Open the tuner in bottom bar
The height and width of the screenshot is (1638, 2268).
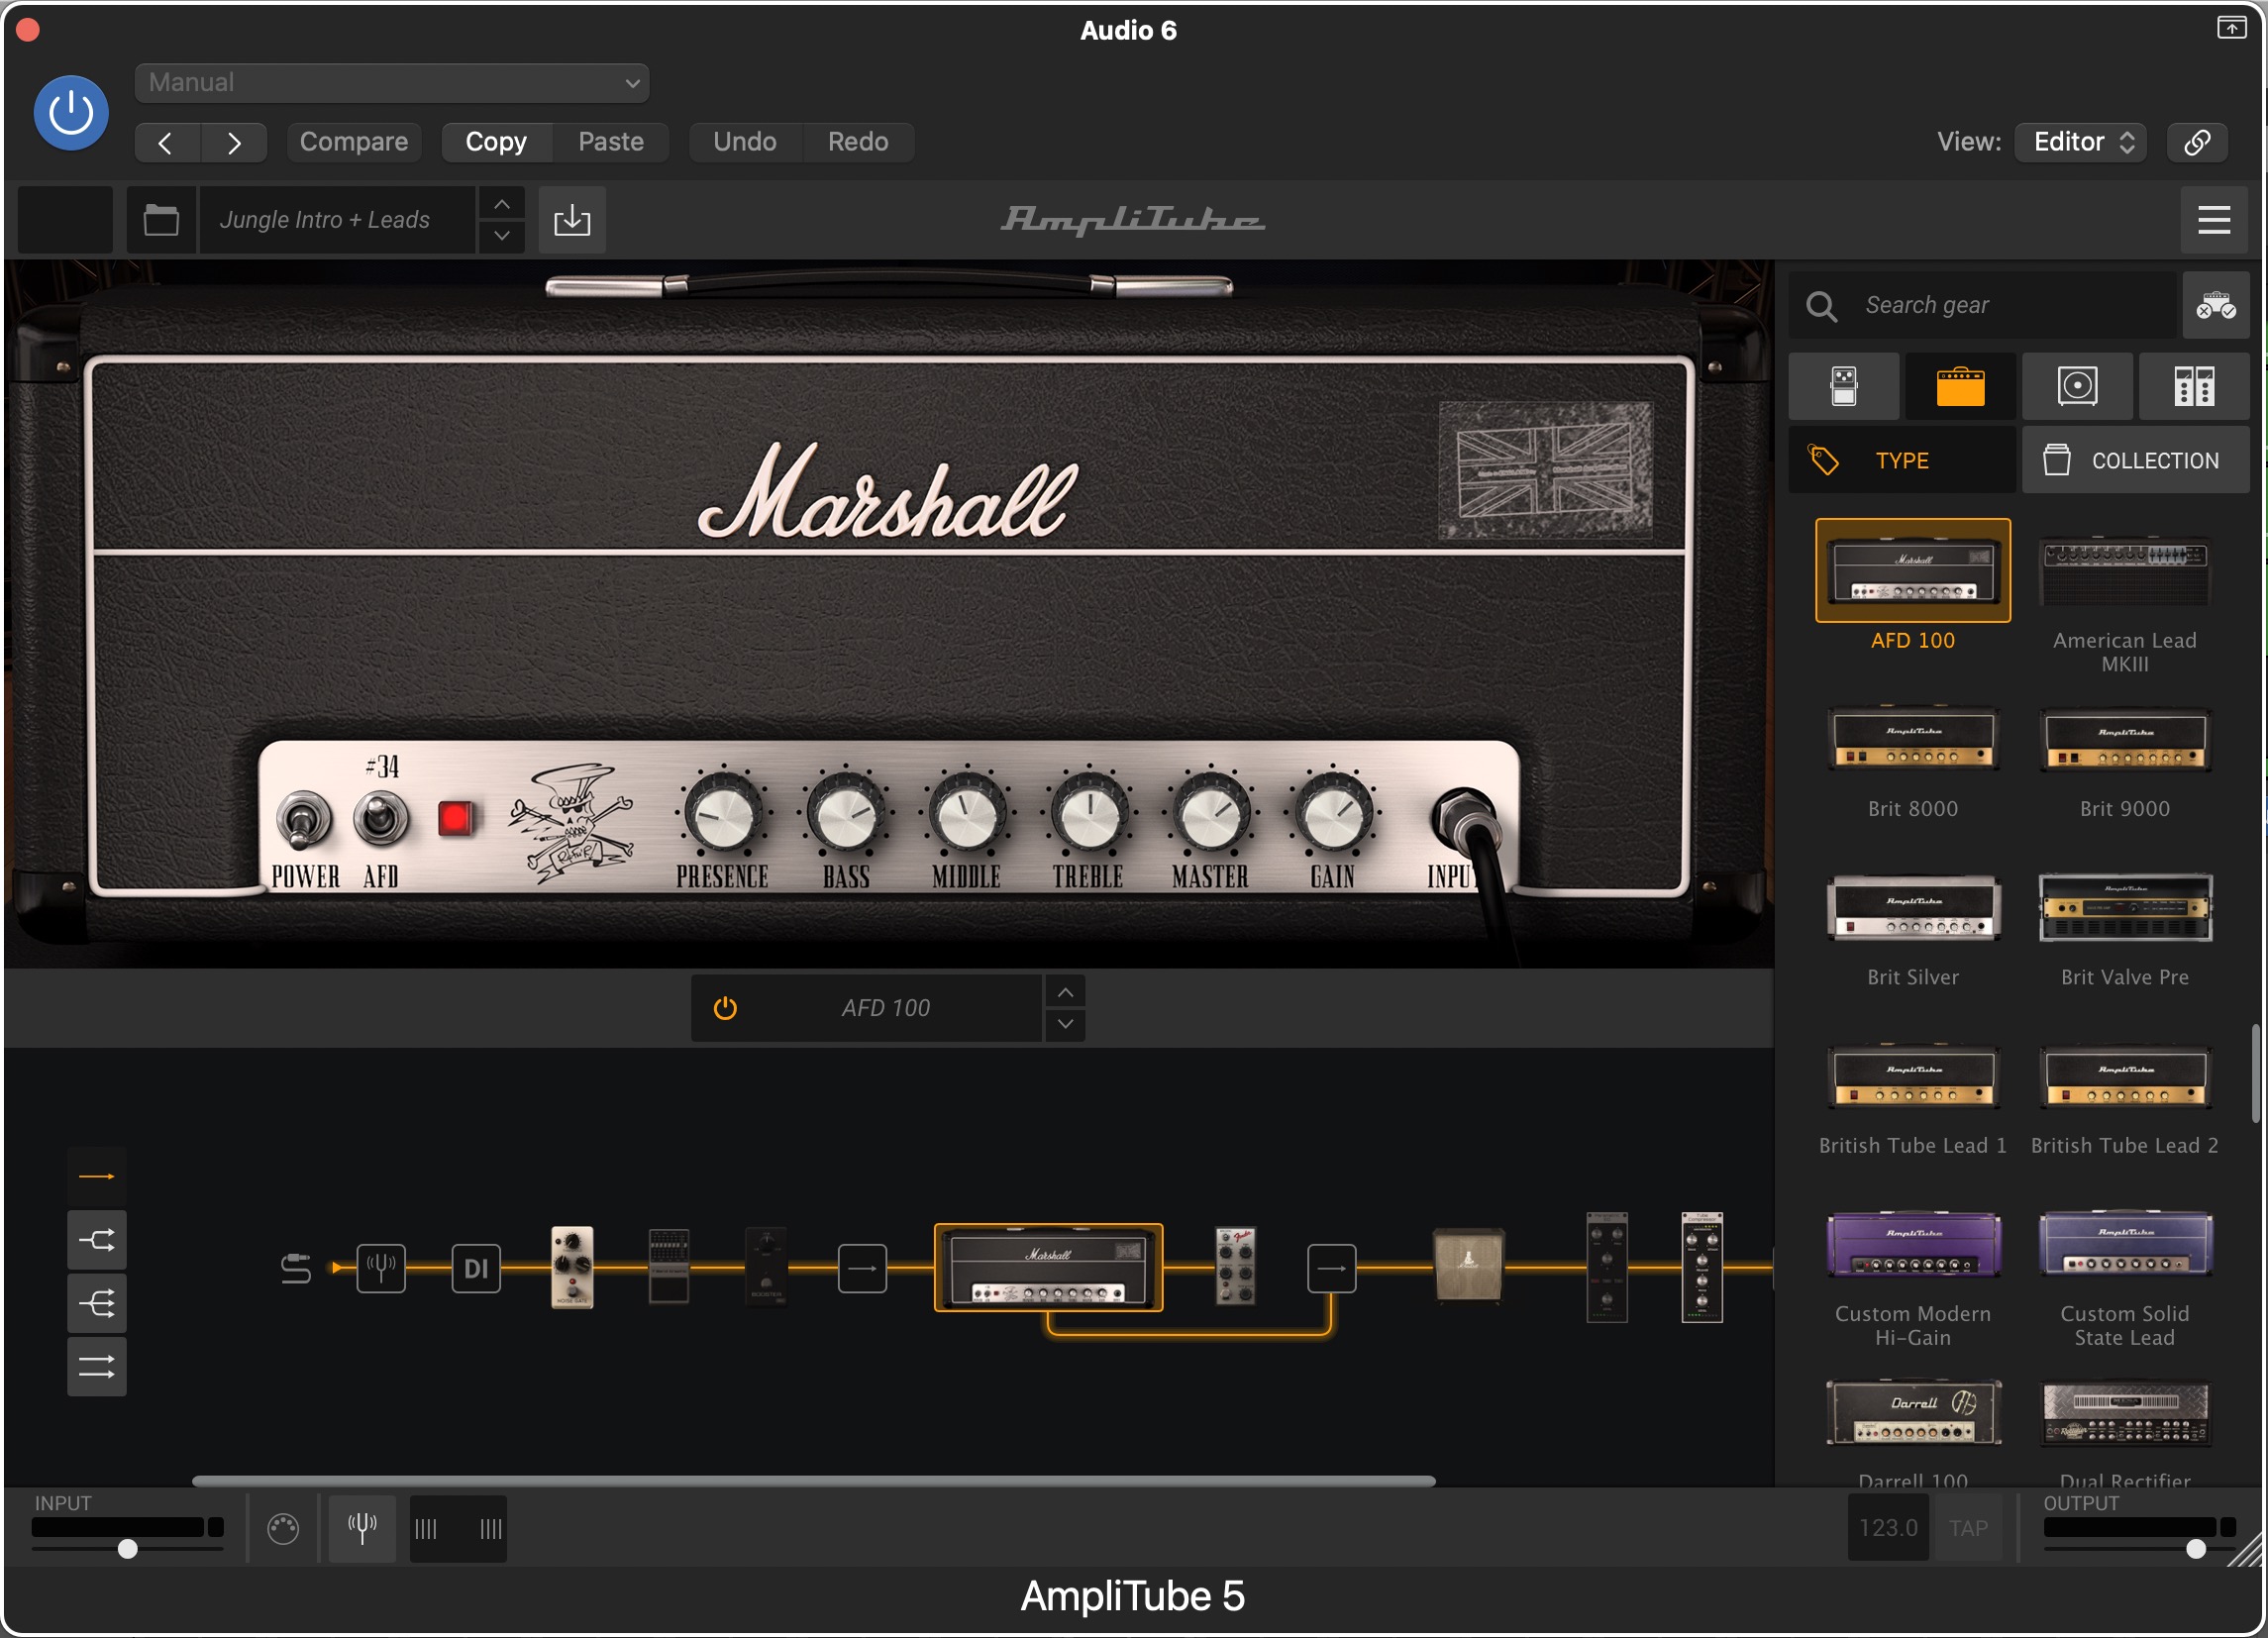pyautogui.click(x=363, y=1529)
